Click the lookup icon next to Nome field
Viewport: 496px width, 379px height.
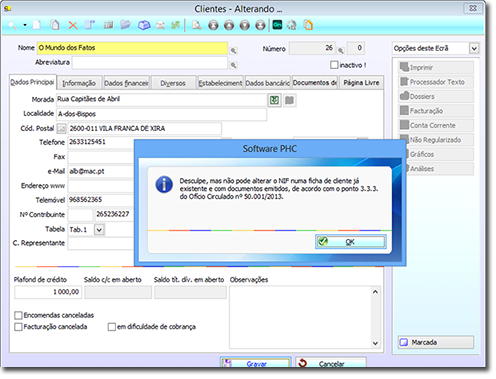click(x=234, y=51)
